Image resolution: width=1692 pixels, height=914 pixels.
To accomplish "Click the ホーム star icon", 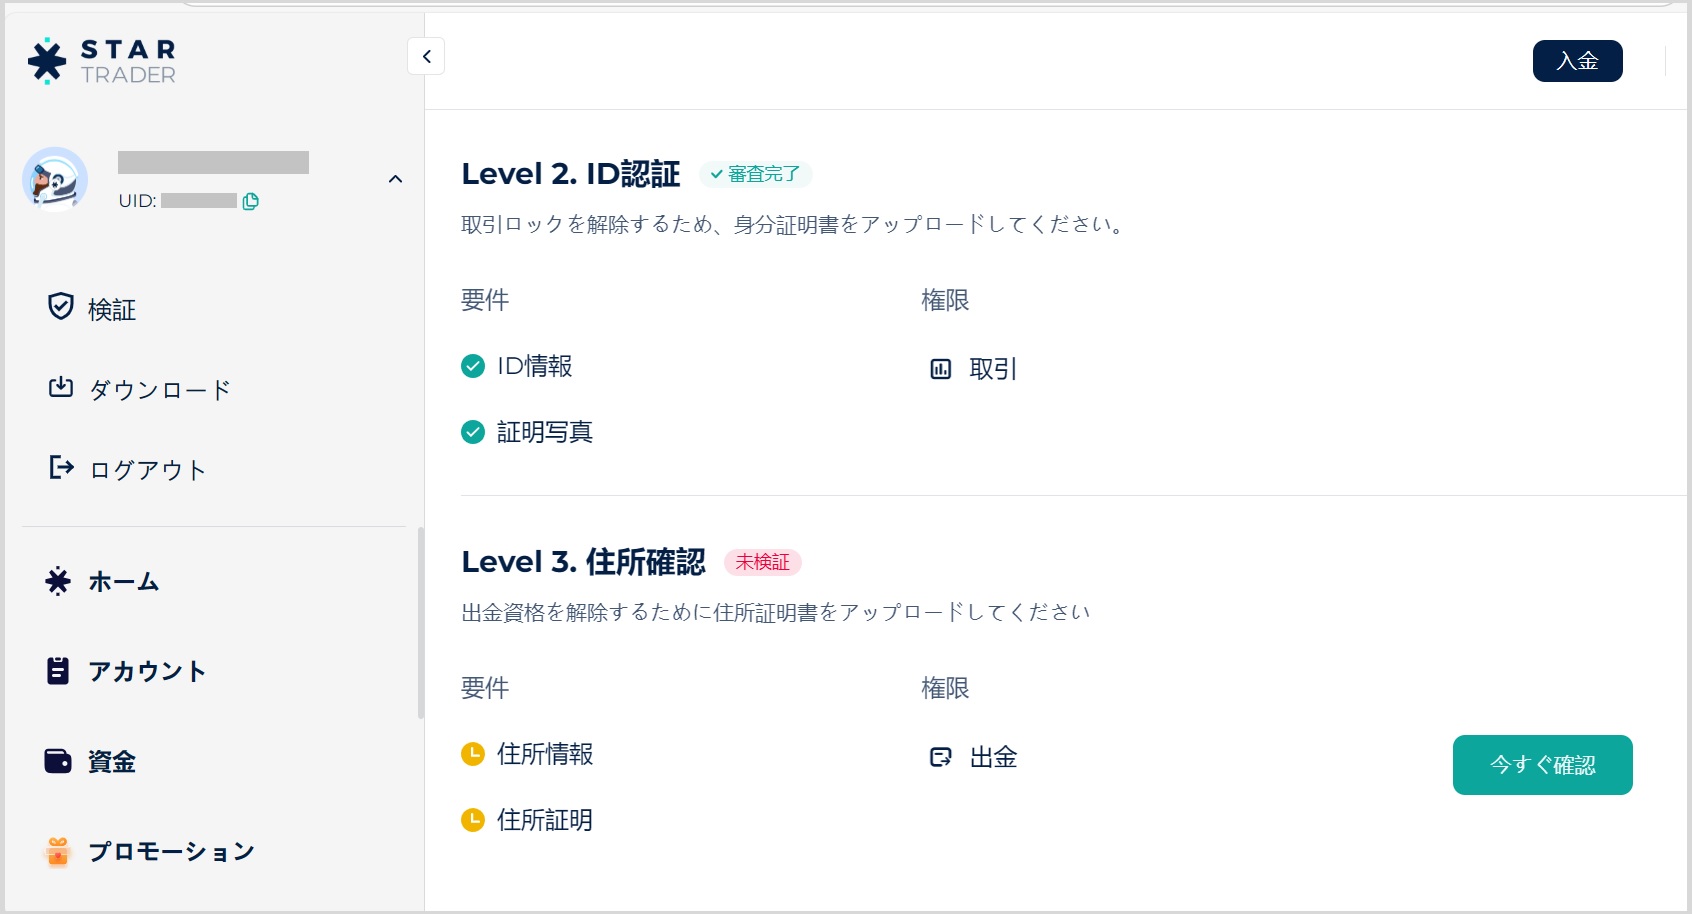I will click(58, 581).
